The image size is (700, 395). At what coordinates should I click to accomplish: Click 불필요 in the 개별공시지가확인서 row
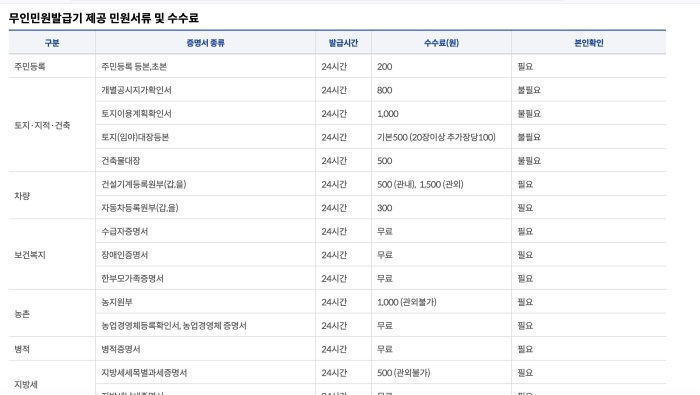coord(529,90)
